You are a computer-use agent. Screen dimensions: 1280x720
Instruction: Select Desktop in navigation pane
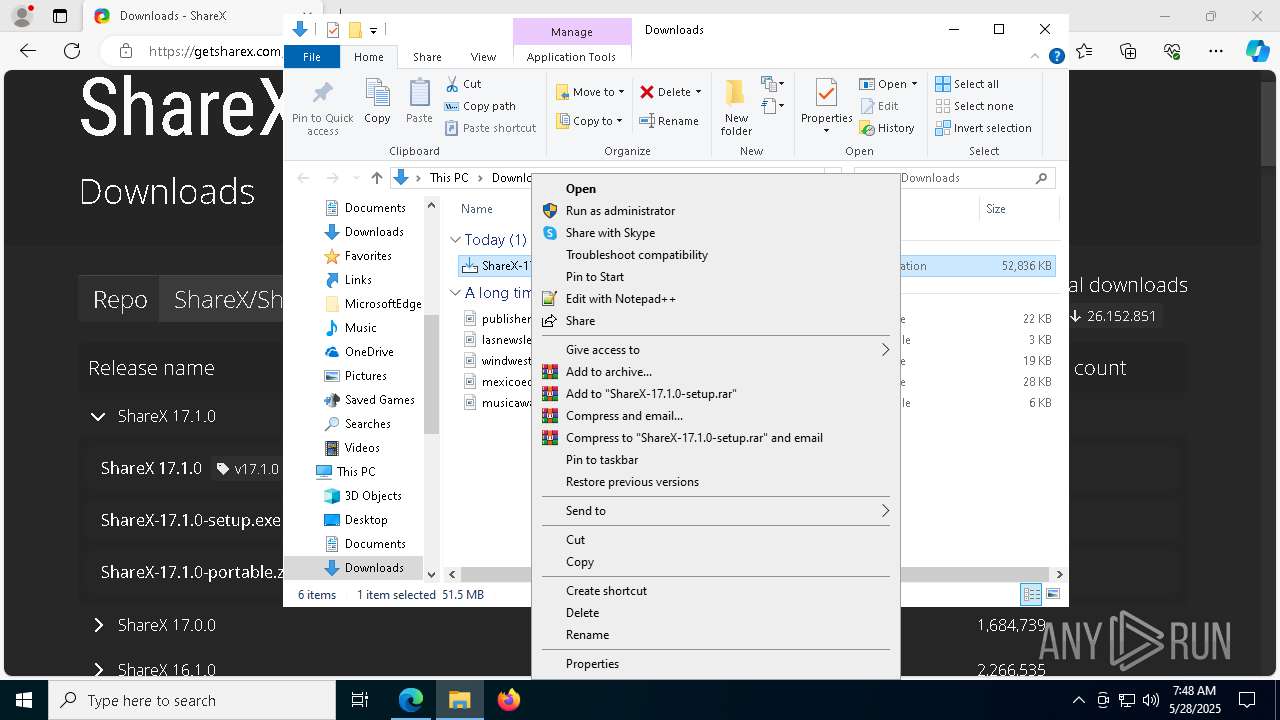(x=366, y=520)
